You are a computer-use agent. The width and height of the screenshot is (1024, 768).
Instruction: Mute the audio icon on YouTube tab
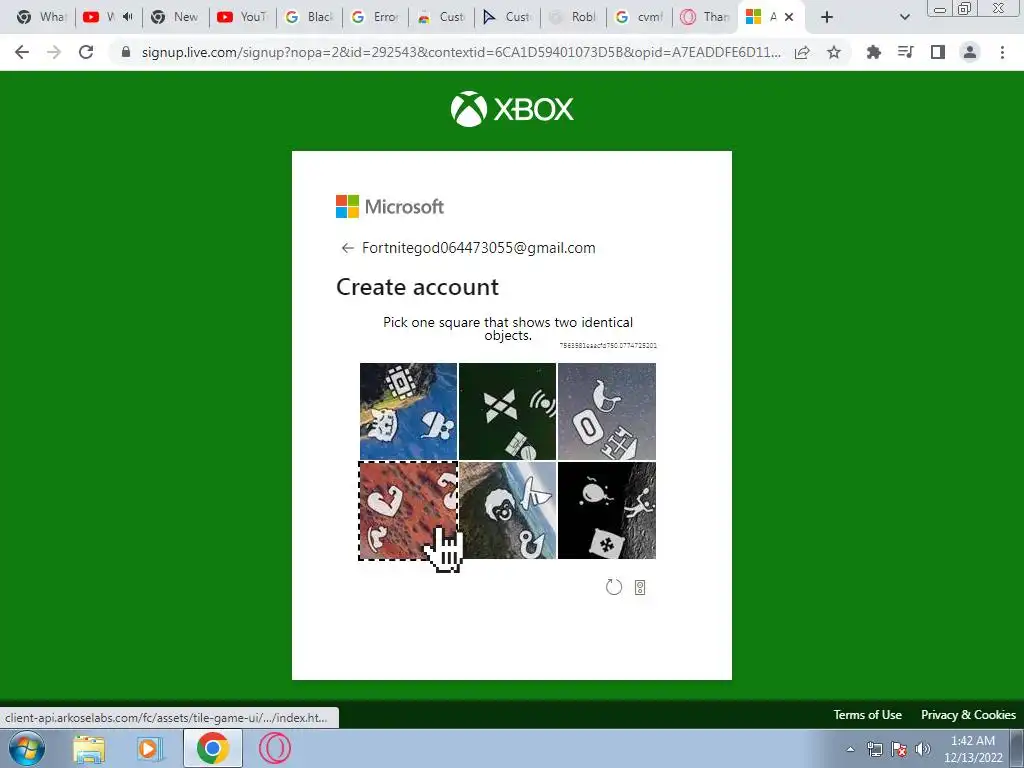pyautogui.click(x=128, y=17)
